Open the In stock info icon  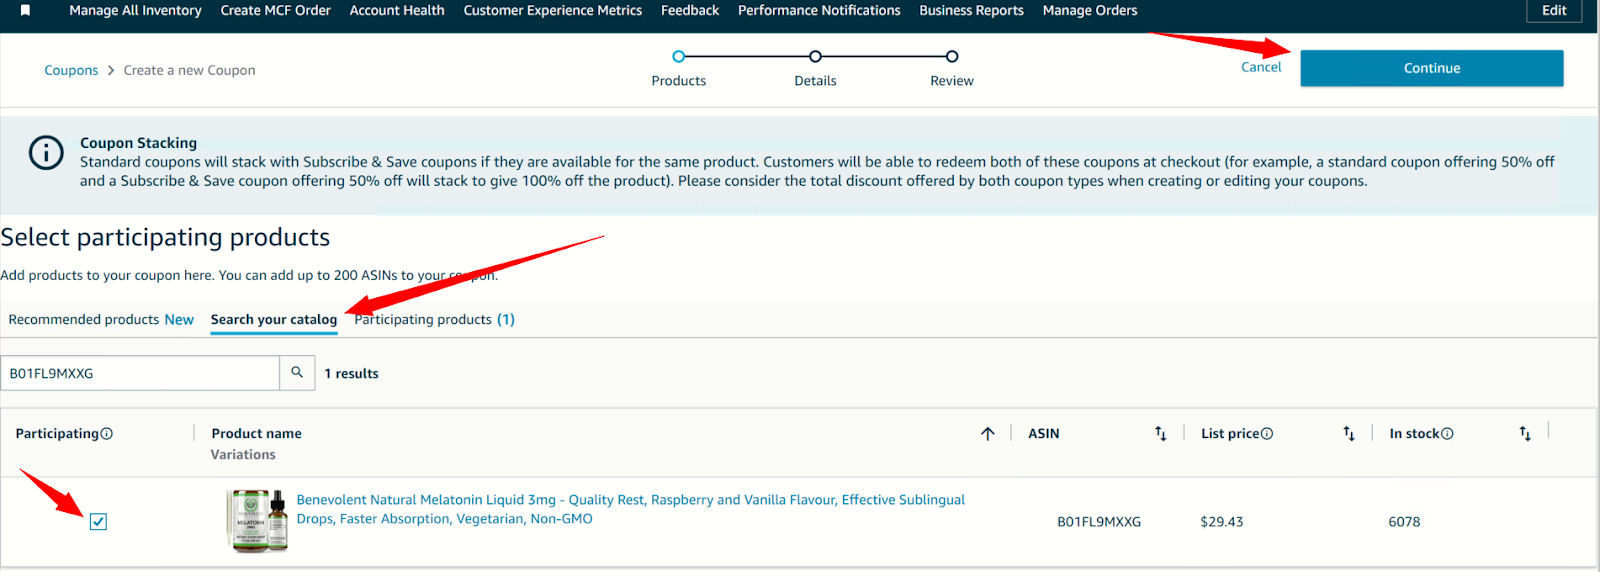pos(1447,434)
